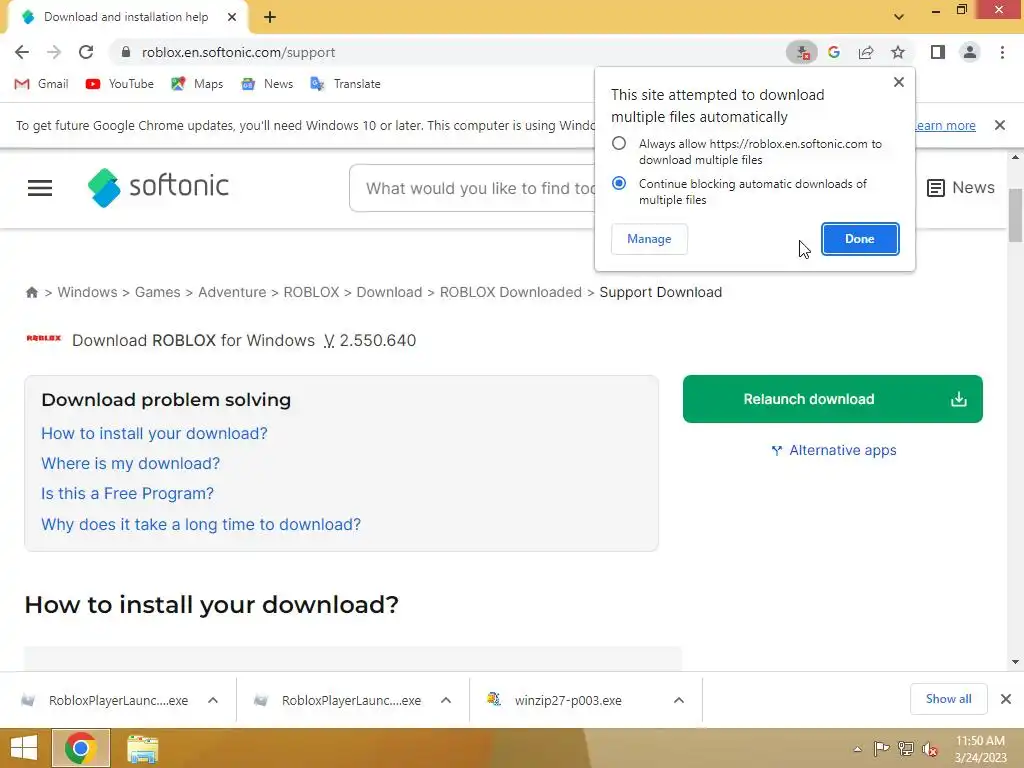1024x768 pixels.
Task: Open Softonic News section
Action: click(961, 188)
